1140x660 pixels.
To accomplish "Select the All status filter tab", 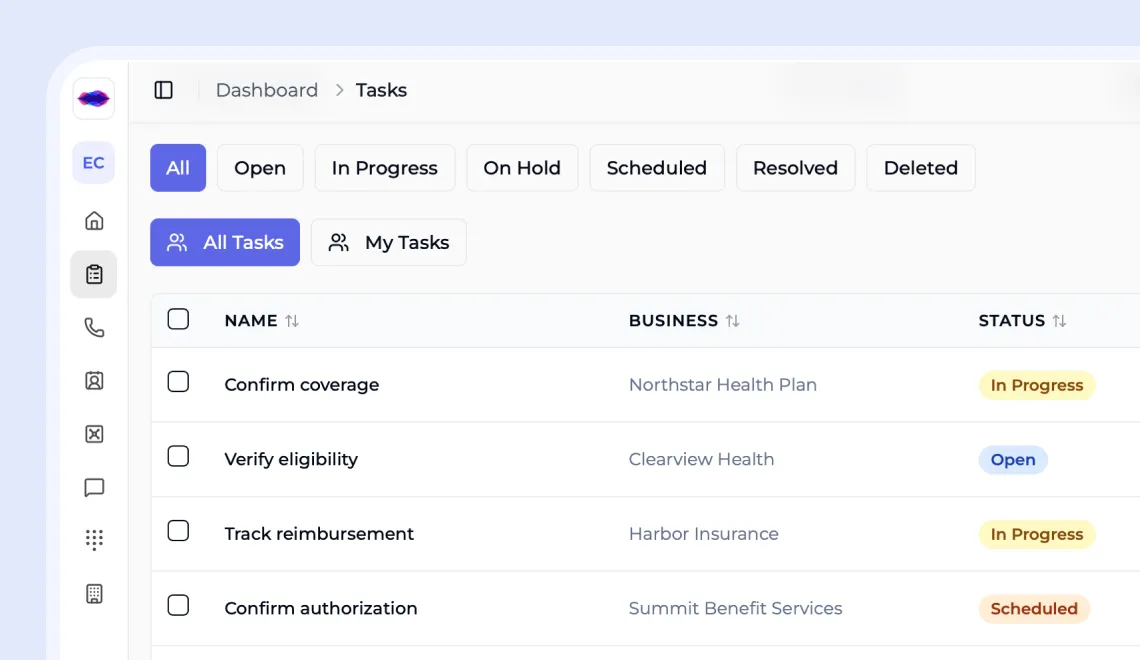I will point(178,168).
